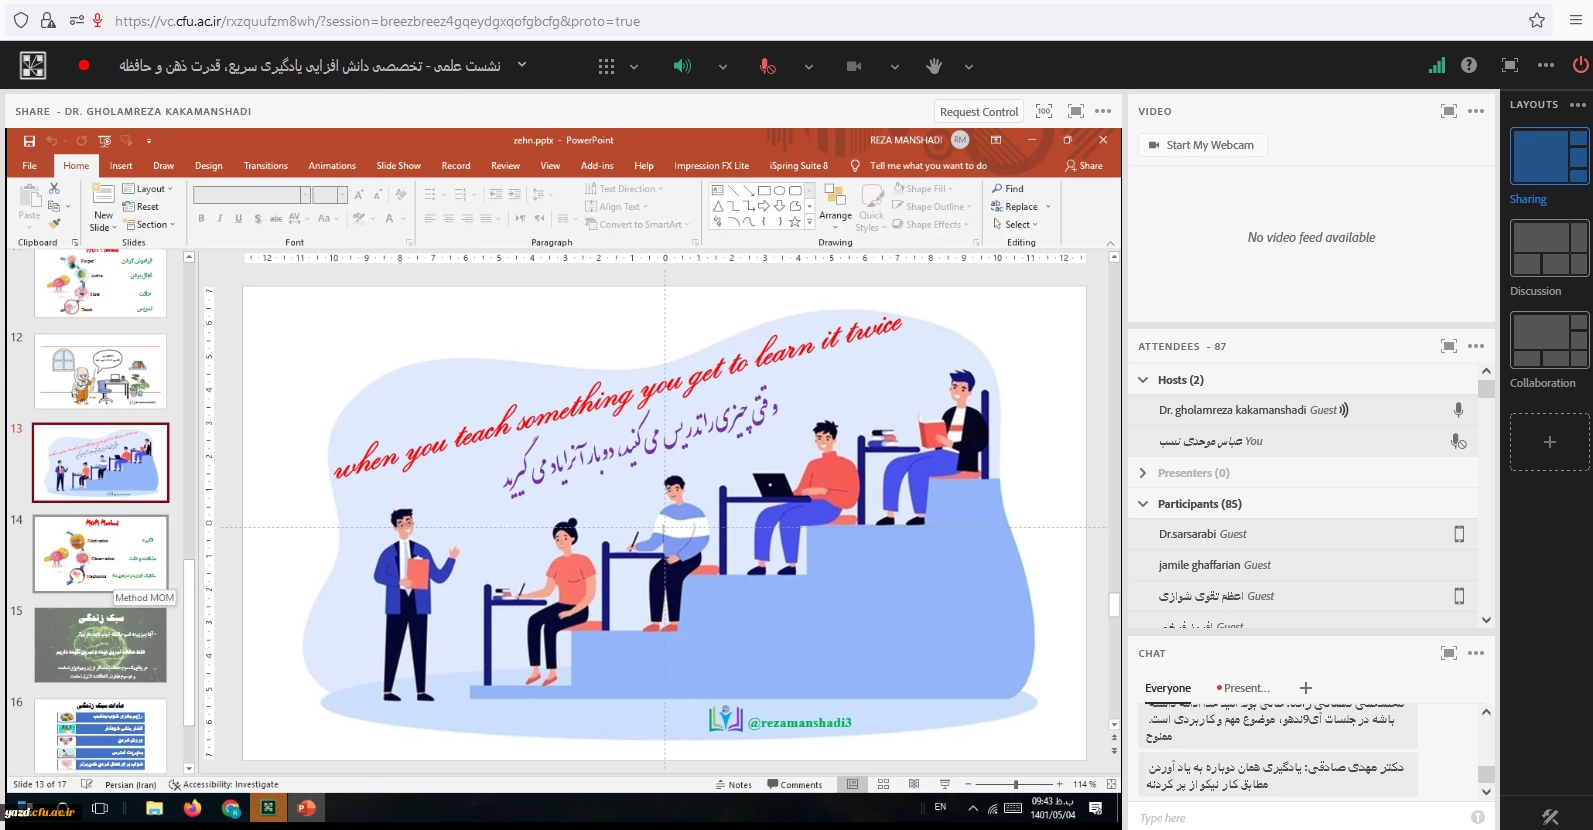Click the chat message input field
The height and width of the screenshot is (830, 1593).
point(1300,818)
